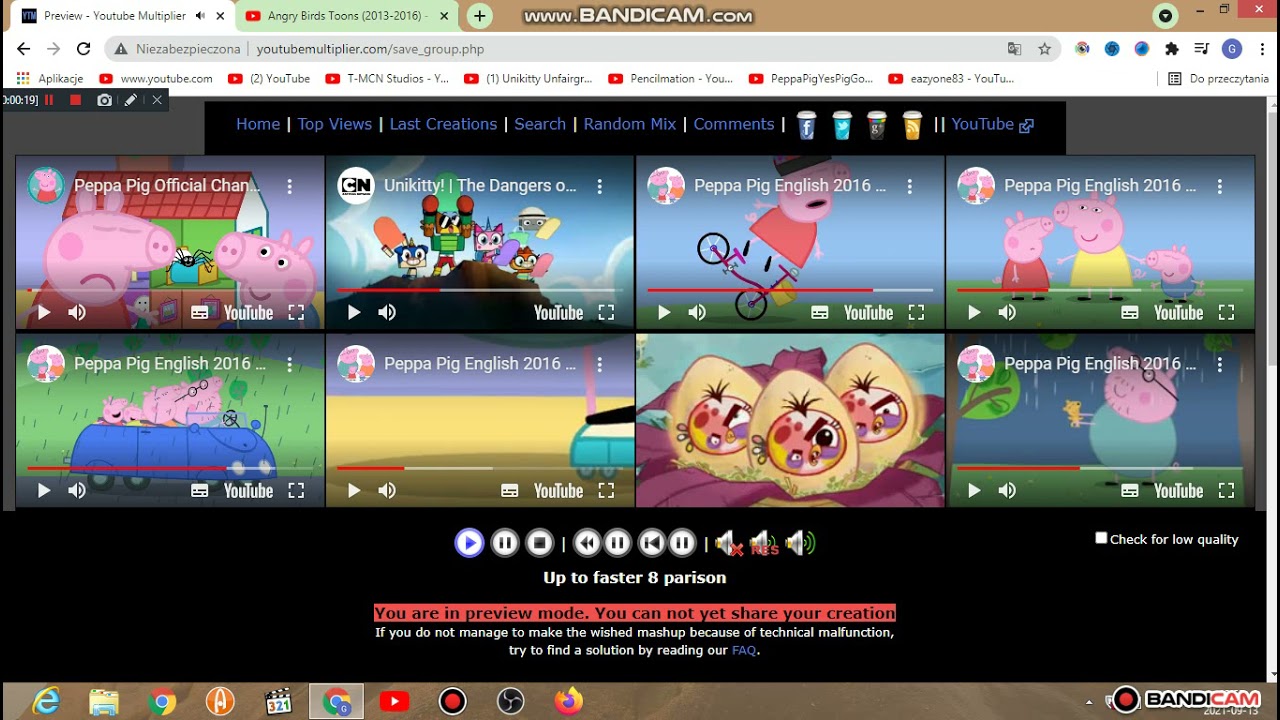
Task: Go to Top Views
Action: pyautogui.click(x=334, y=124)
